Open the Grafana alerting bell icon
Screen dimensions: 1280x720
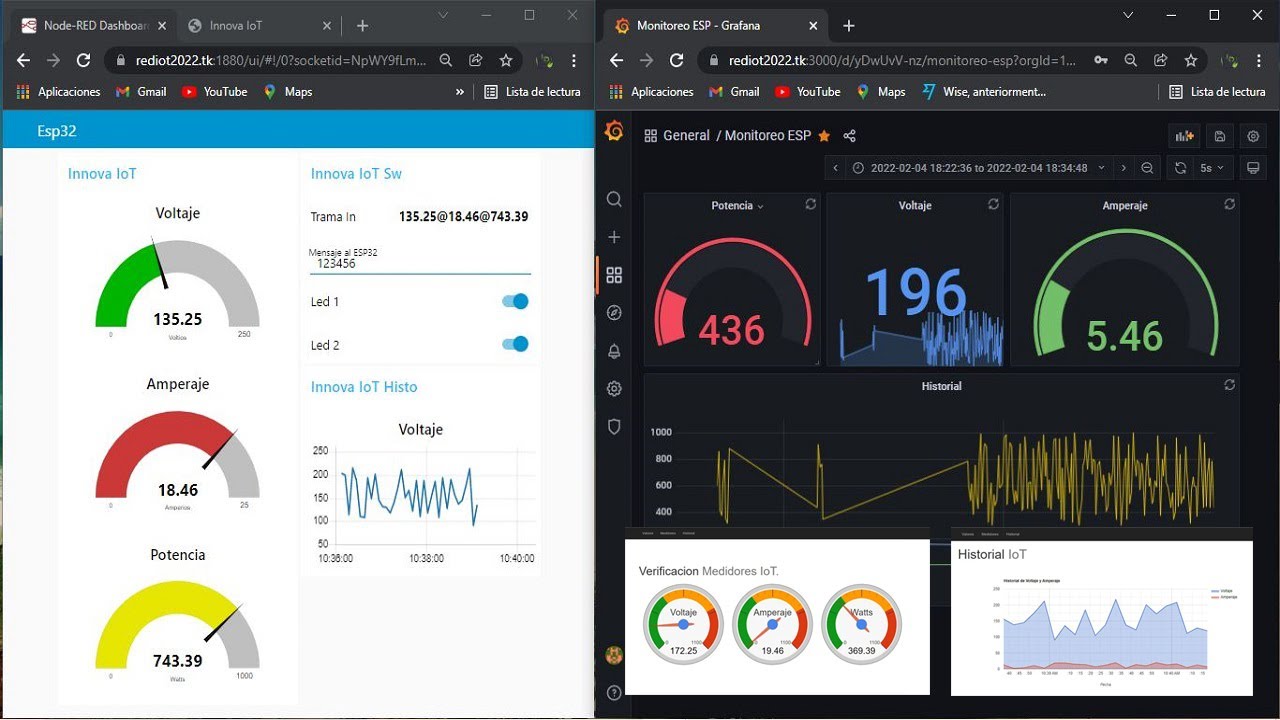tap(614, 351)
